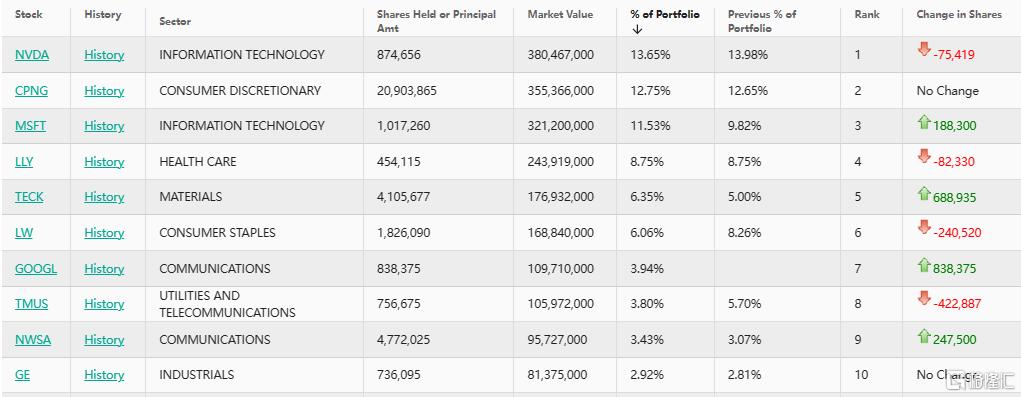Open the NVDA stock link

pyautogui.click(x=32, y=55)
